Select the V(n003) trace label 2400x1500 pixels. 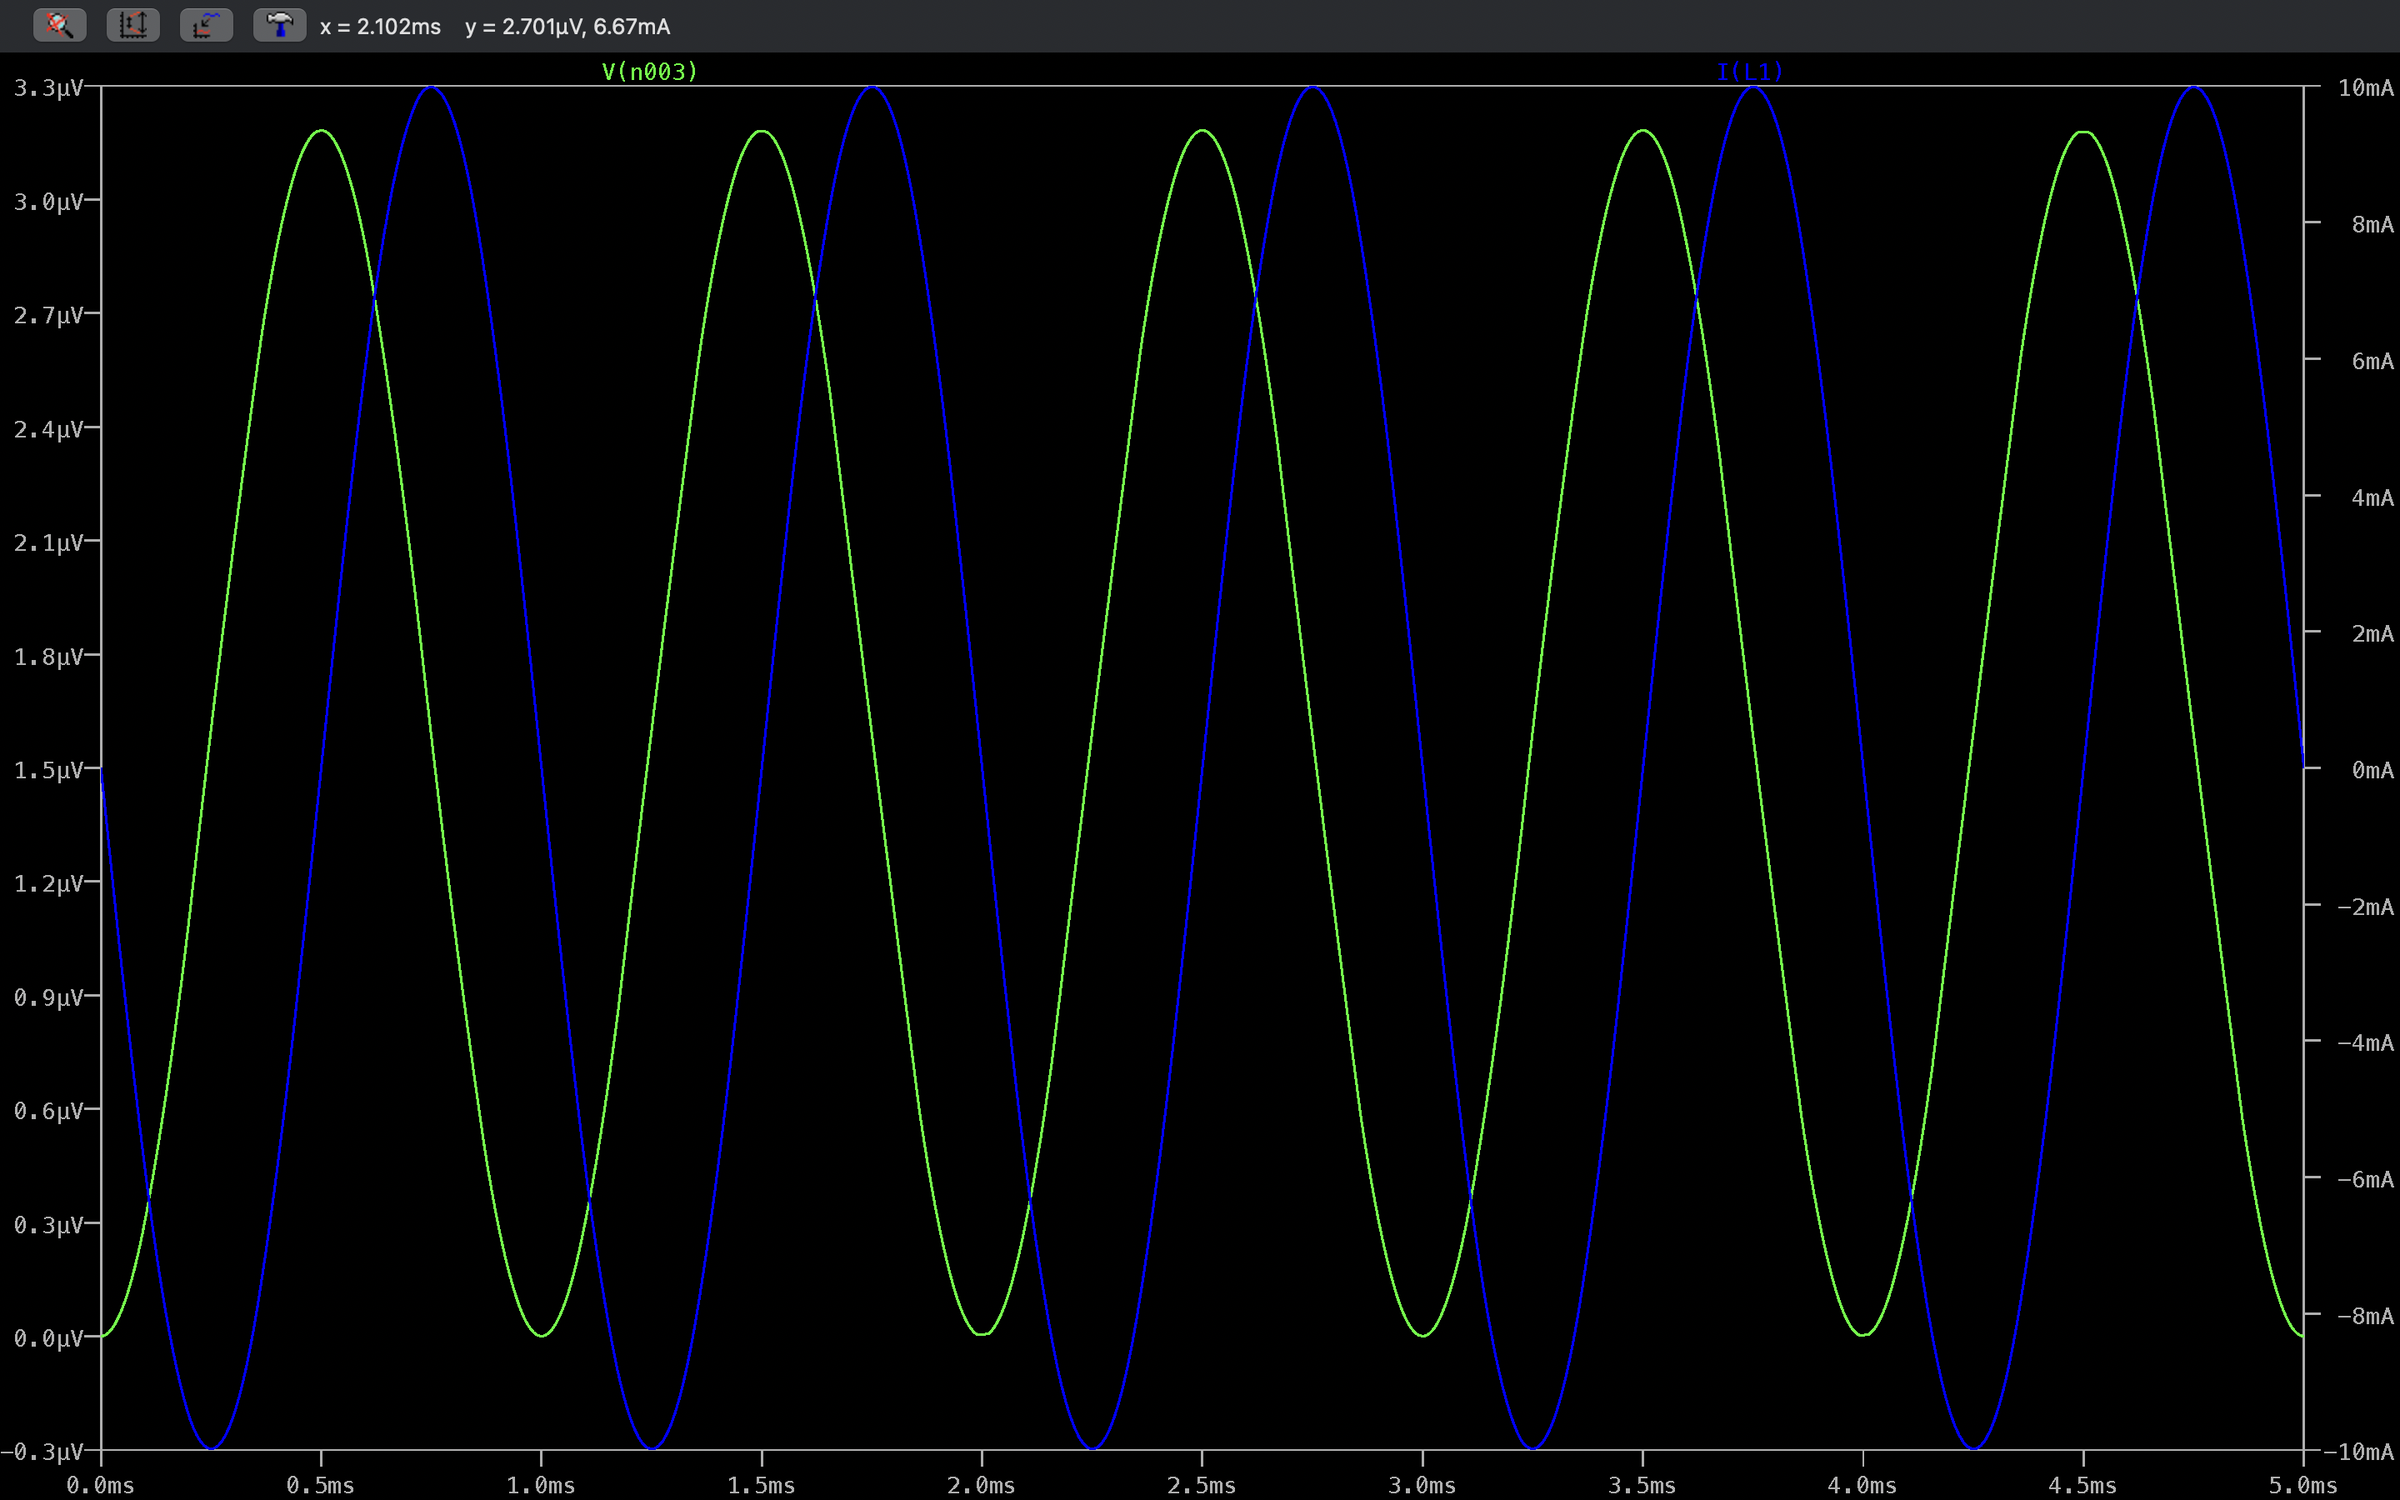[x=649, y=72]
